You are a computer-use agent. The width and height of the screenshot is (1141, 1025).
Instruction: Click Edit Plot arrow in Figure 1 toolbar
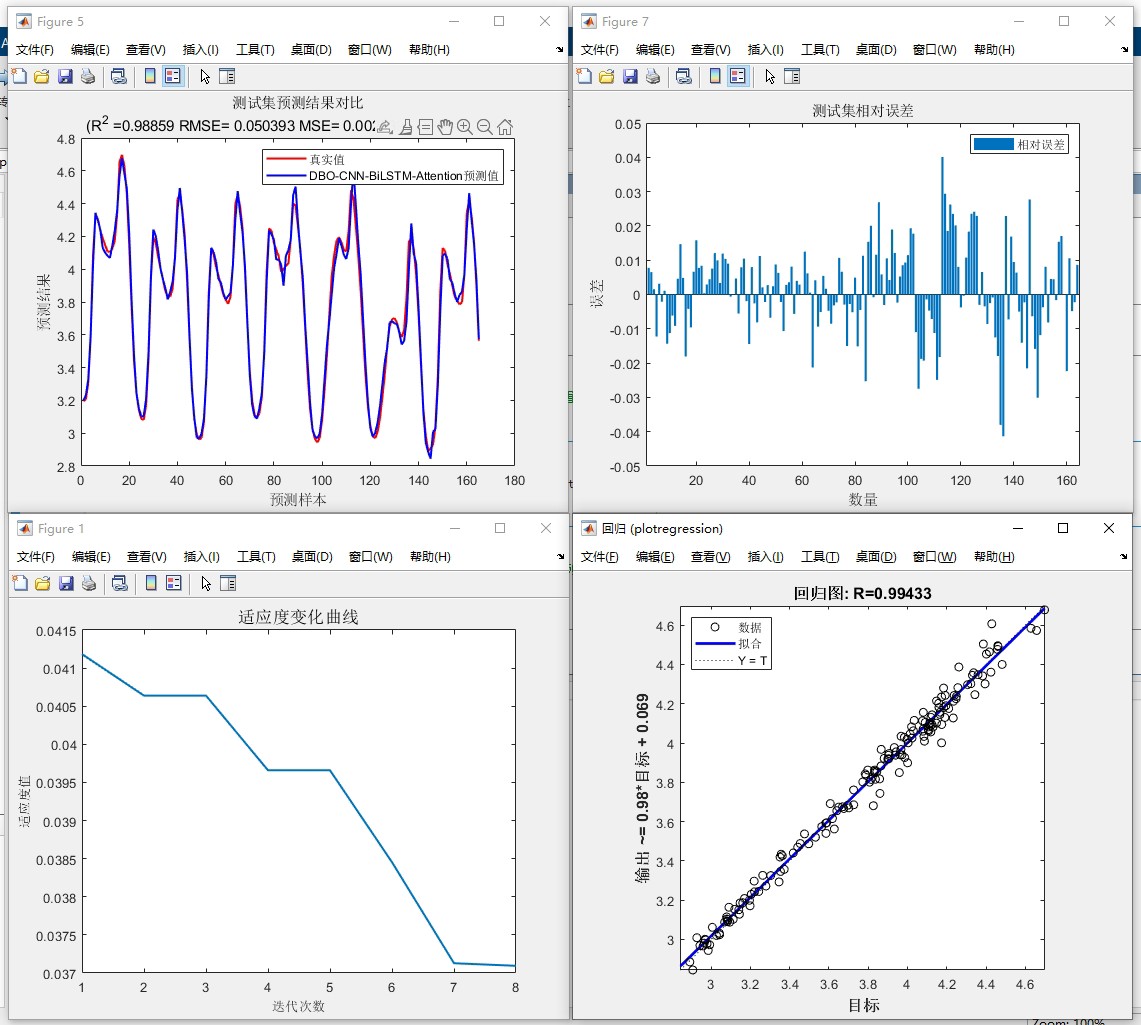(x=206, y=583)
